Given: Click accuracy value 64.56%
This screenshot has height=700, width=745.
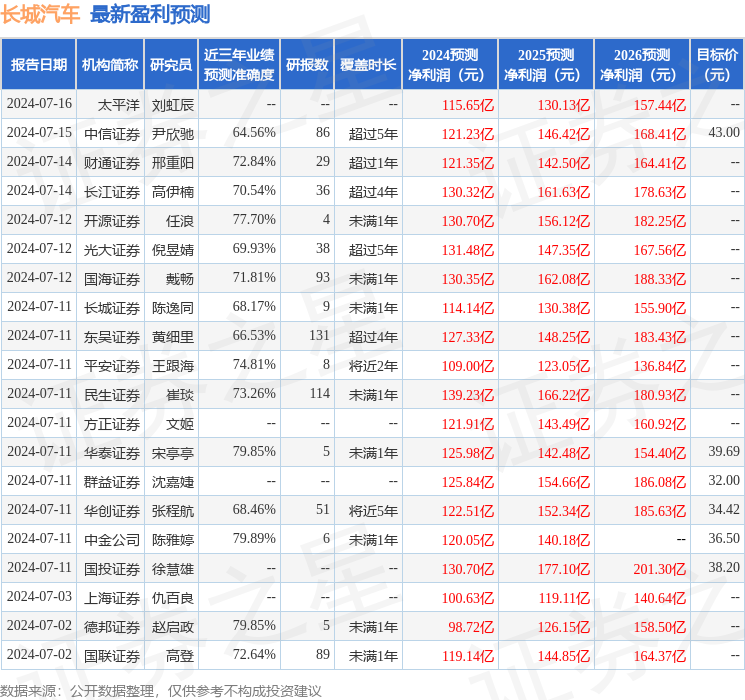Looking at the screenshot, I should (254, 132).
